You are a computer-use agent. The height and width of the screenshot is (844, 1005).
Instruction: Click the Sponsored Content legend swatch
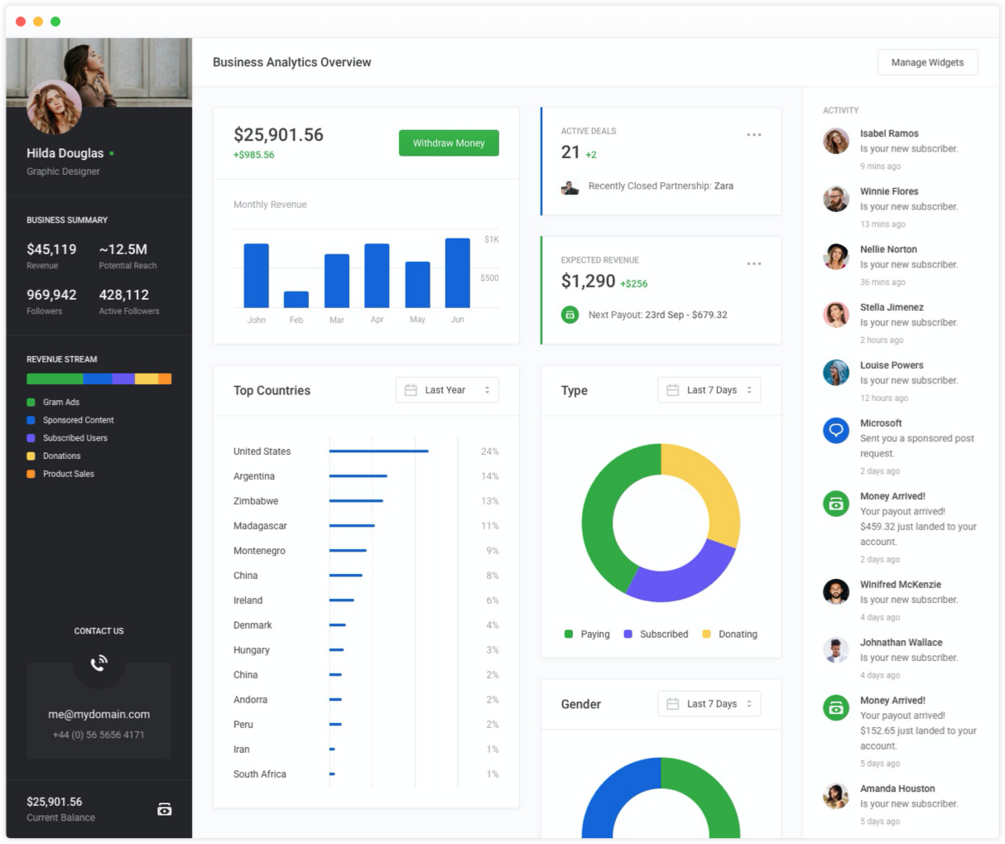click(x=31, y=420)
